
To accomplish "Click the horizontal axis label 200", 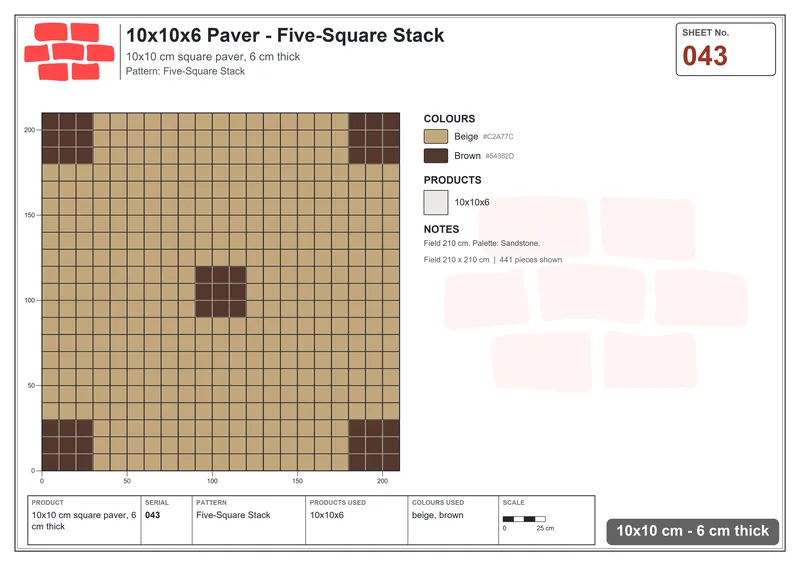I will tap(383, 481).
